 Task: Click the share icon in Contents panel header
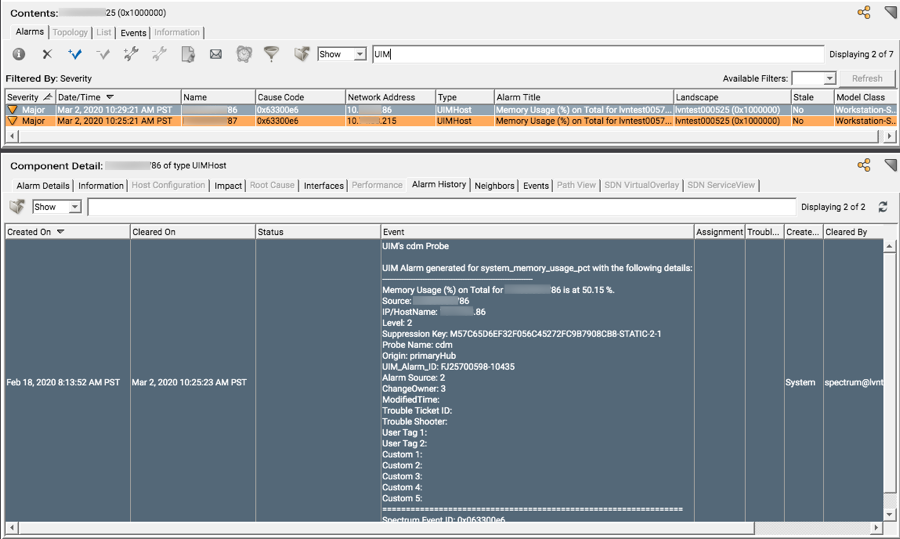click(x=864, y=13)
